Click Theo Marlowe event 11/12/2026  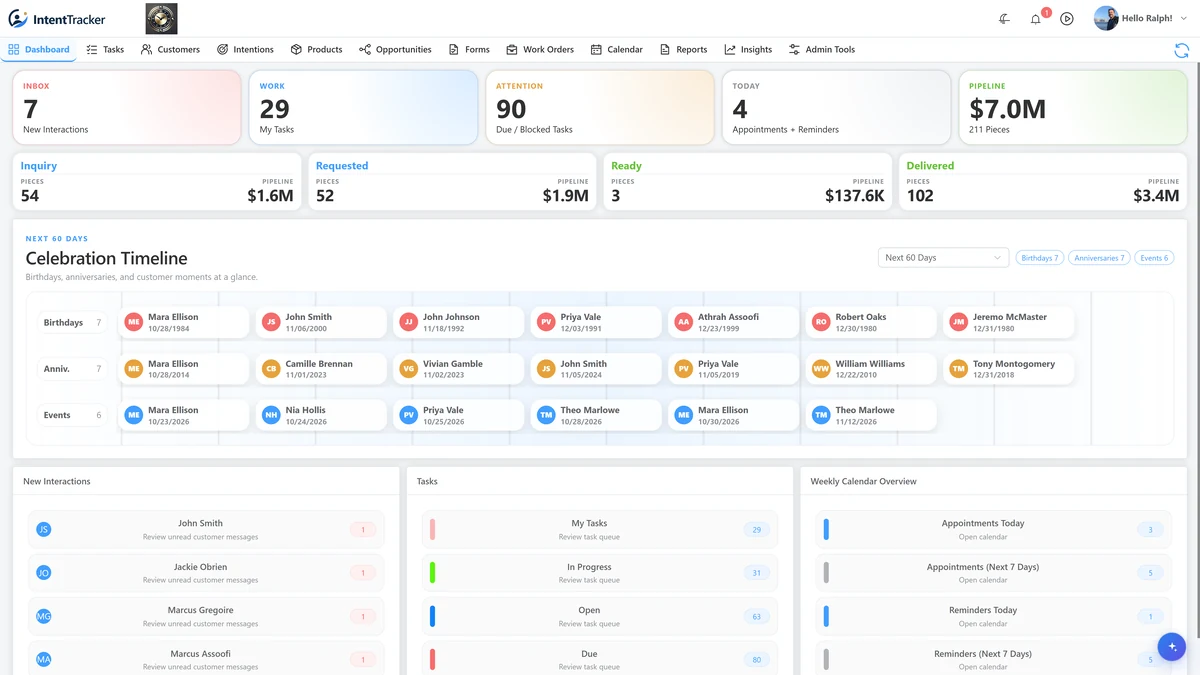point(871,415)
